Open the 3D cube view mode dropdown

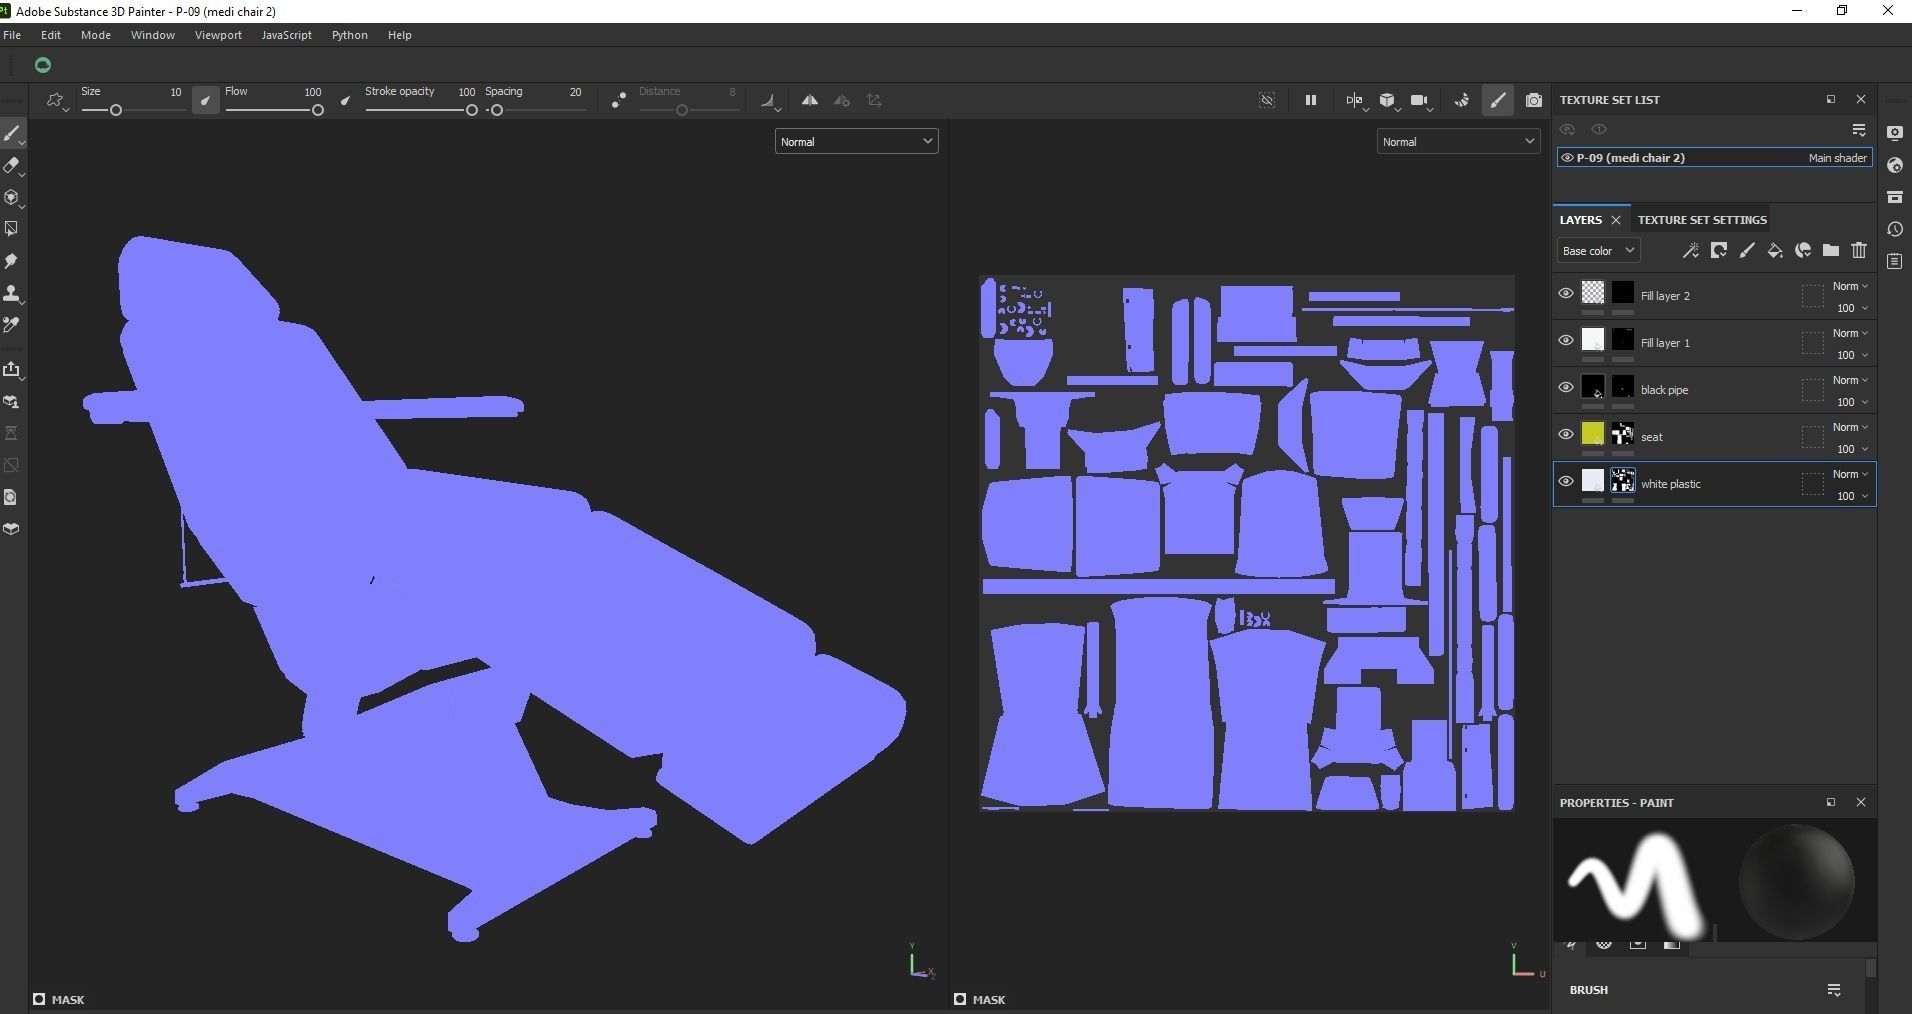[1388, 100]
